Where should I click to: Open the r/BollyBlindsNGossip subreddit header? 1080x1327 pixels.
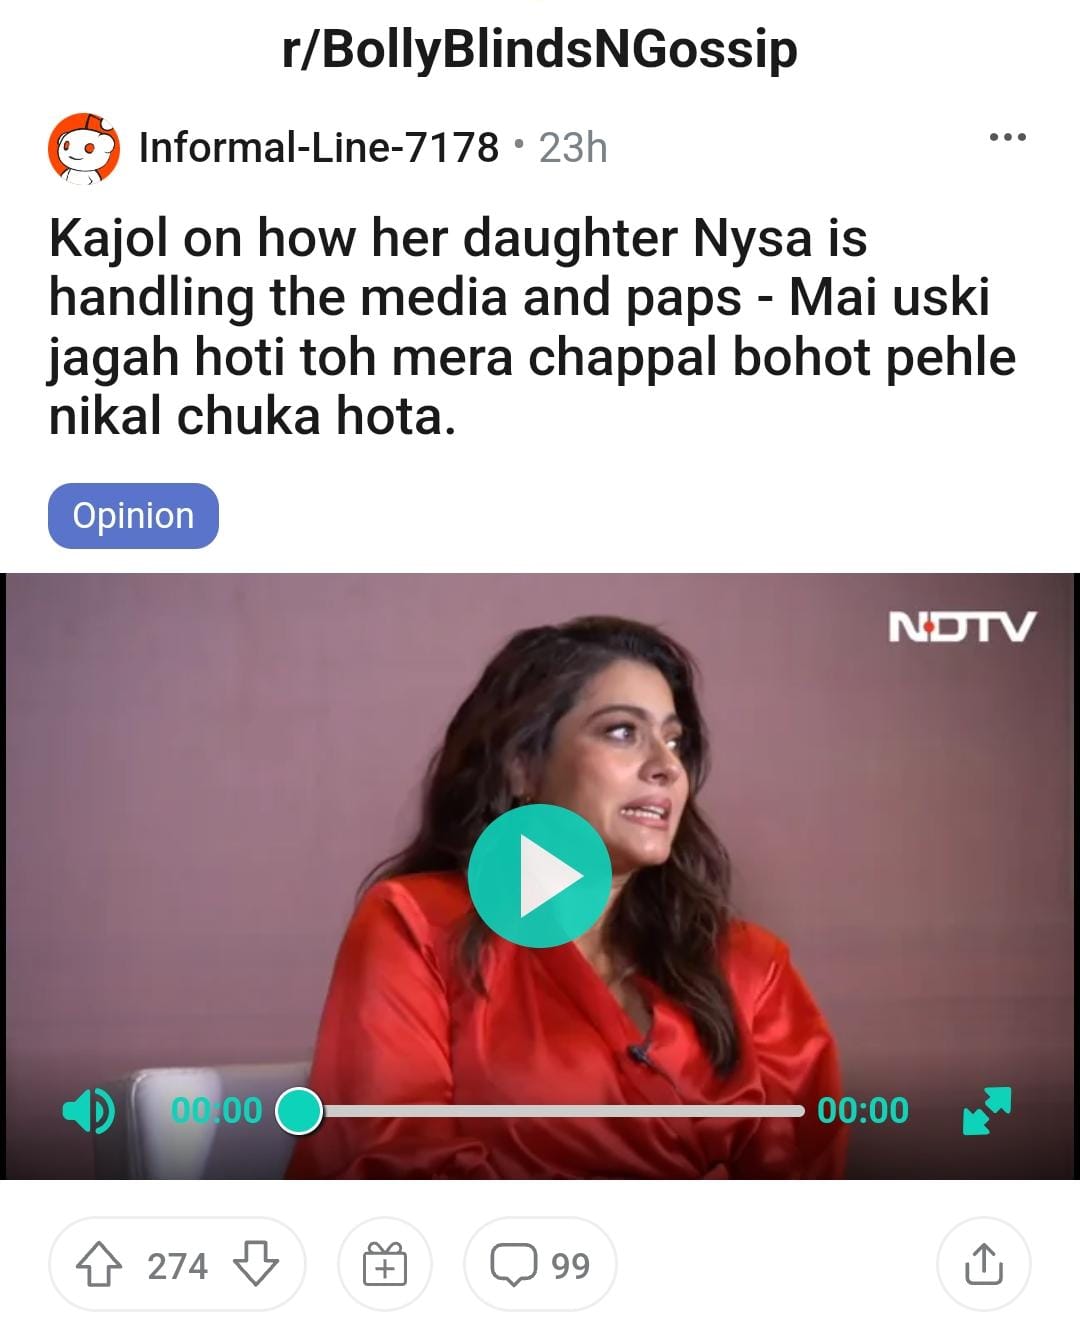[x=540, y=49]
